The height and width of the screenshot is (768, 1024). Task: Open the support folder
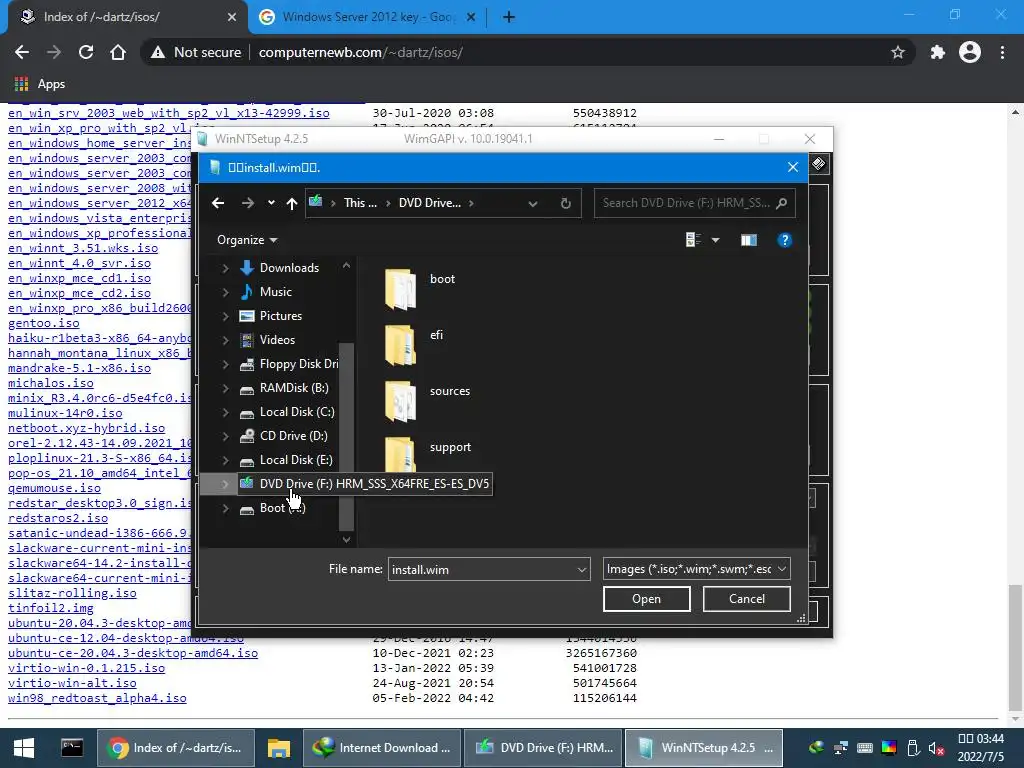click(x=427, y=454)
